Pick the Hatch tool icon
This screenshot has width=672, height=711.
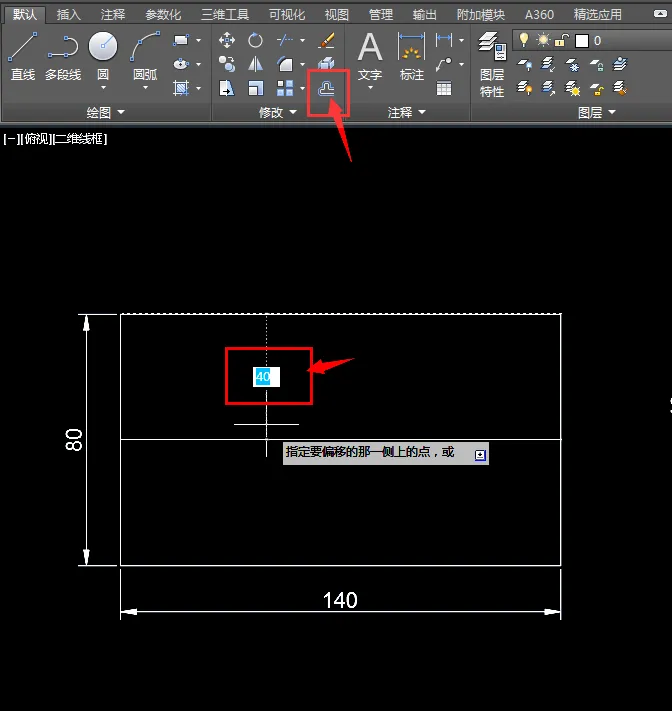pyautogui.click(x=181, y=88)
